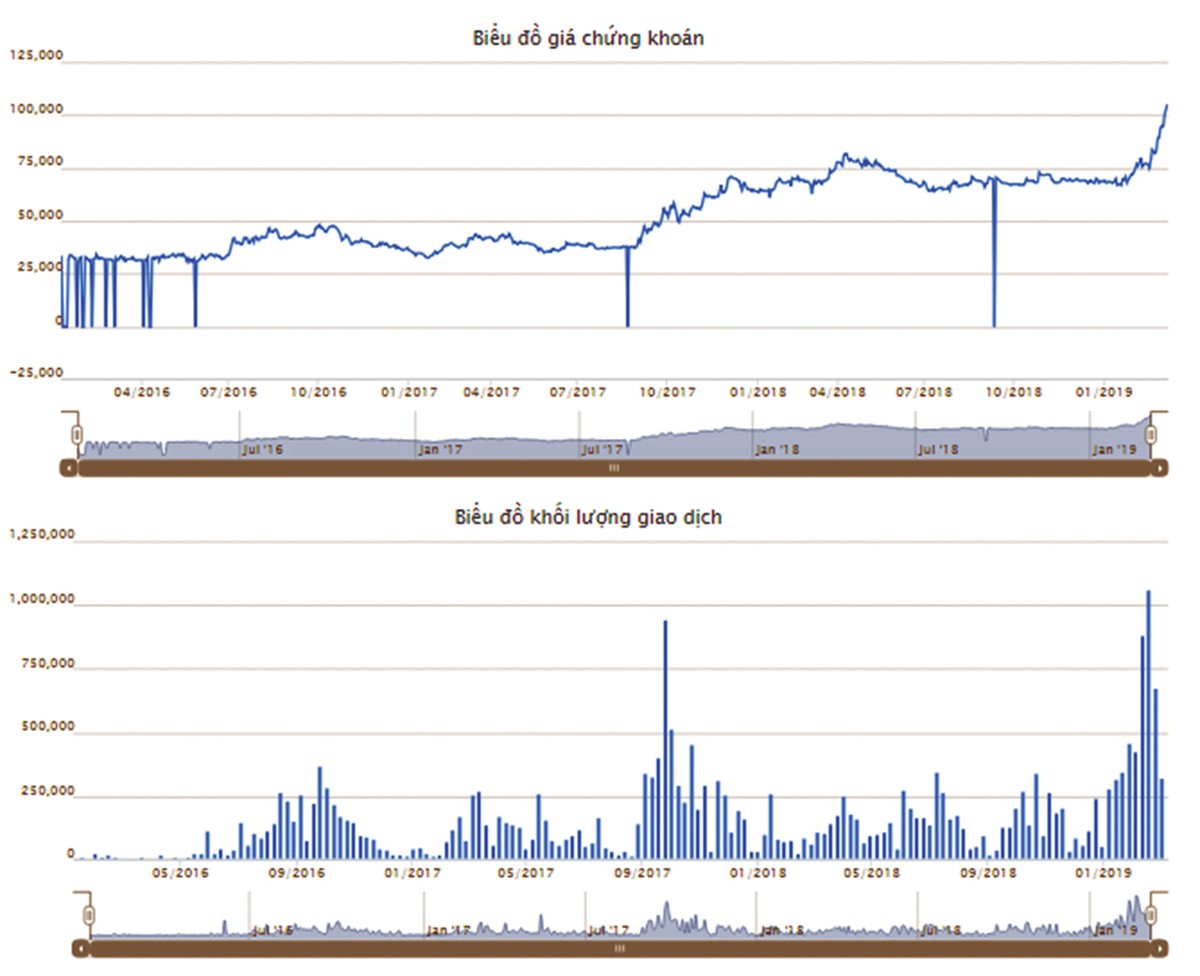Click the 01/2018 label on price axis

point(756,392)
